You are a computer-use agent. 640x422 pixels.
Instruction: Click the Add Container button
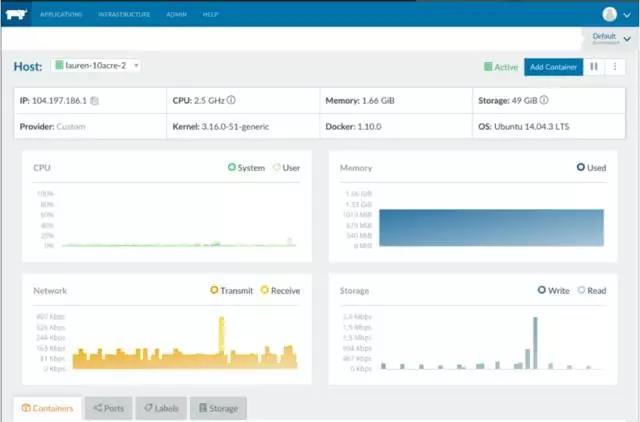pos(552,67)
